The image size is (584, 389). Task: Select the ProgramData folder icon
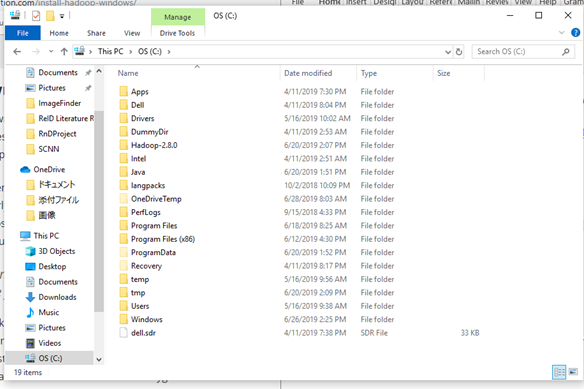coord(124,252)
